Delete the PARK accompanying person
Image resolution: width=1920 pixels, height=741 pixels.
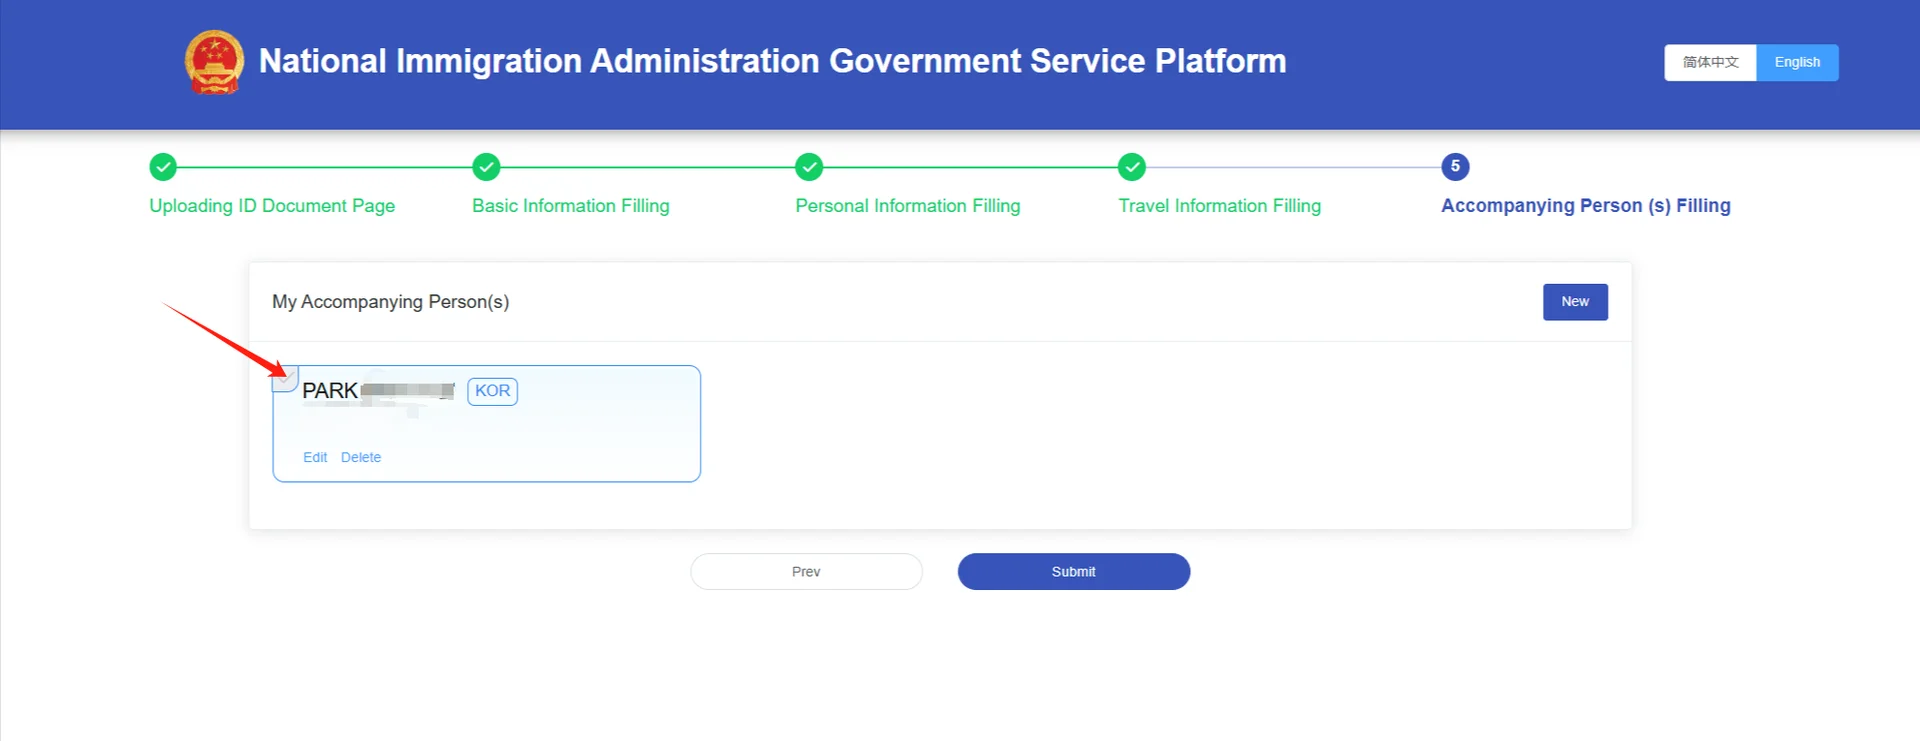coord(361,457)
